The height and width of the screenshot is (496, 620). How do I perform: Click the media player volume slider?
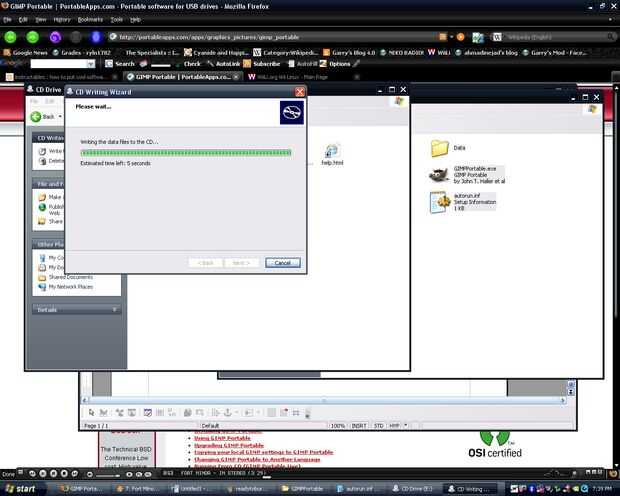[x=107, y=475]
